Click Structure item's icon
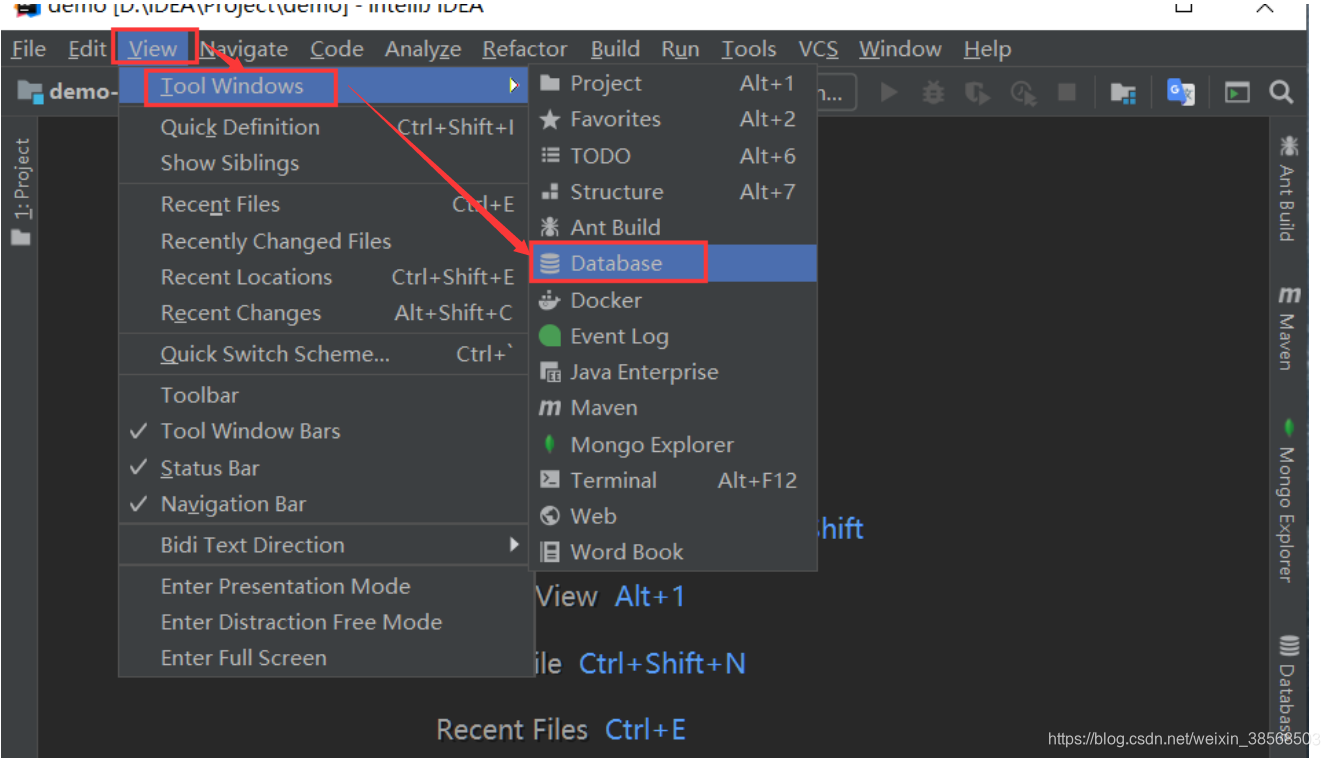The width and height of the screenshot is (1330, 758). (x=550, y=192)
